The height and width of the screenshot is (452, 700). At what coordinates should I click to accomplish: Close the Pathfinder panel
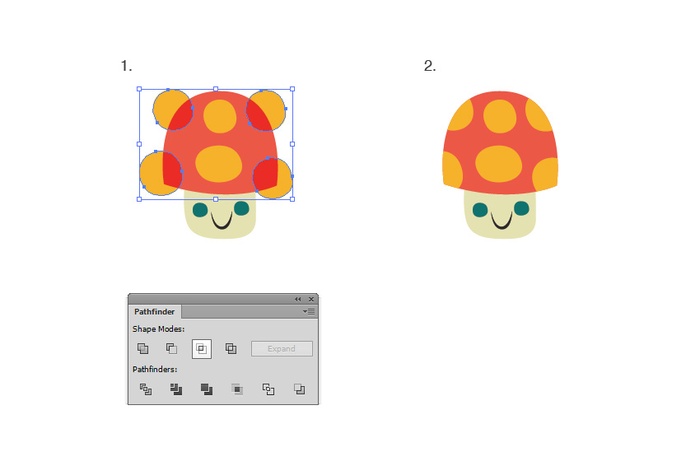tap(311, 299)
